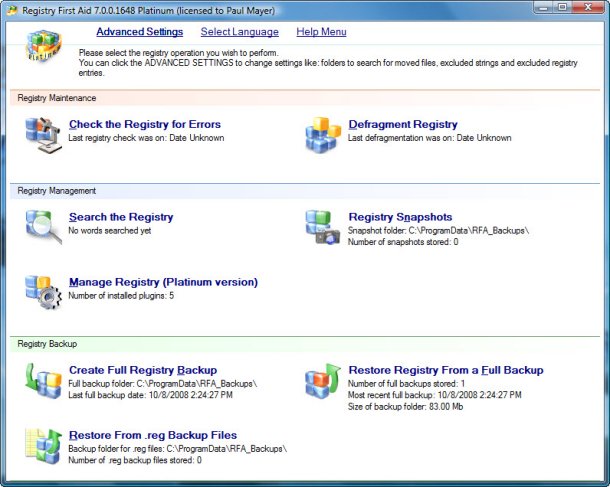610x487 pixels.
Task: Click the Check the Registry for Errors icon
Action: click(x=43, y=134)
